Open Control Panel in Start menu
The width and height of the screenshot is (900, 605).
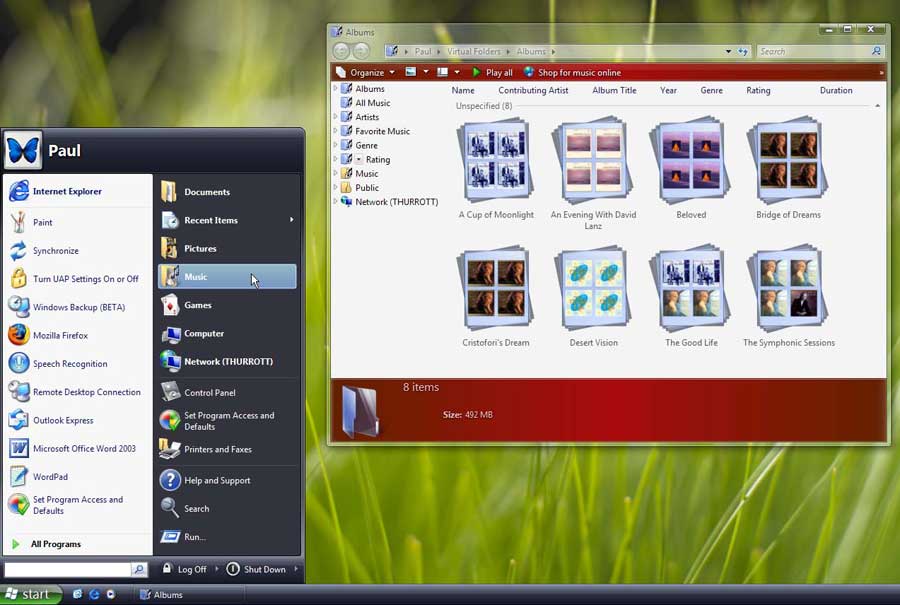209,393
